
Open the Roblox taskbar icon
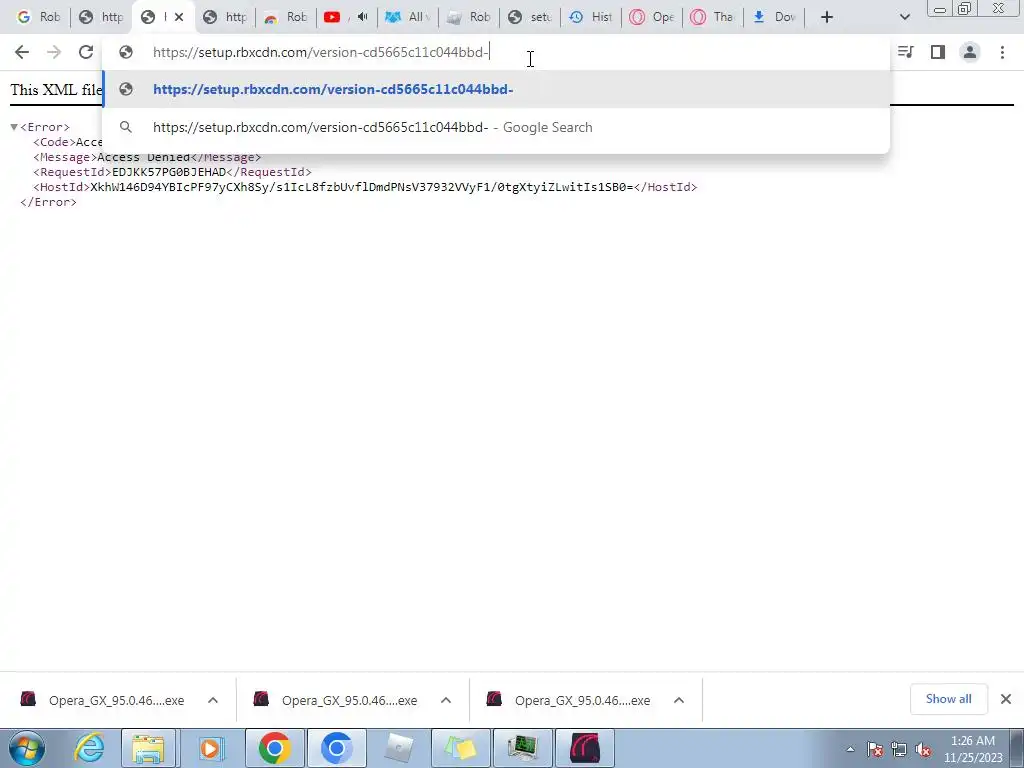(398, 748)
